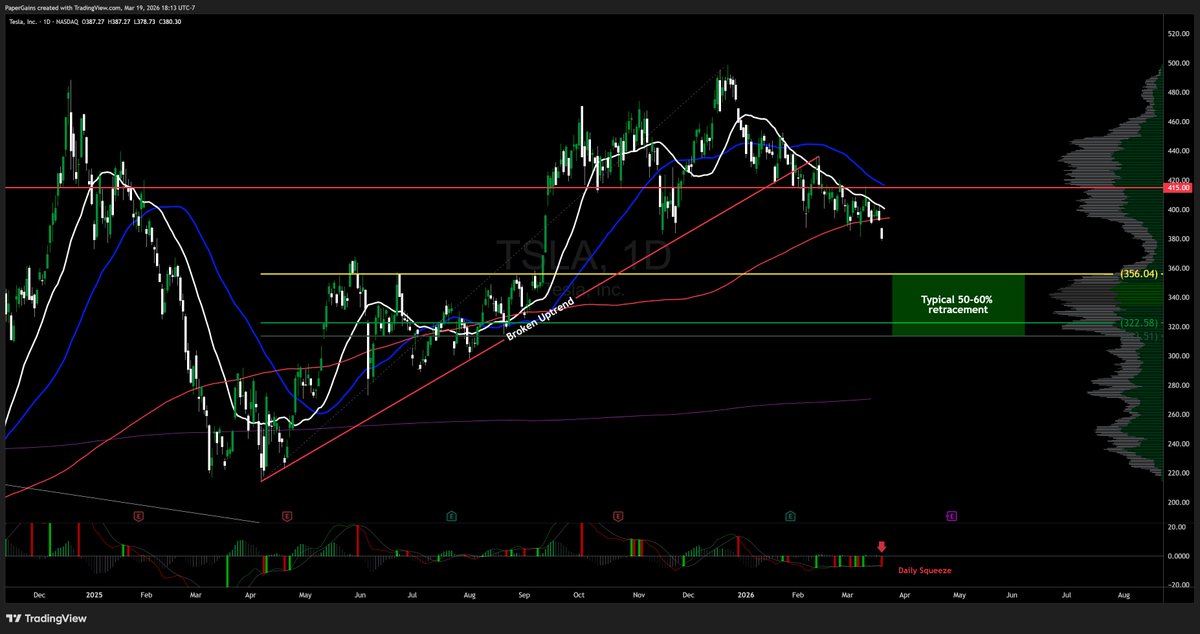Select the green (322.58) price level label
The width and height of the screenshot is (1200, 634).
[1138, 323]
